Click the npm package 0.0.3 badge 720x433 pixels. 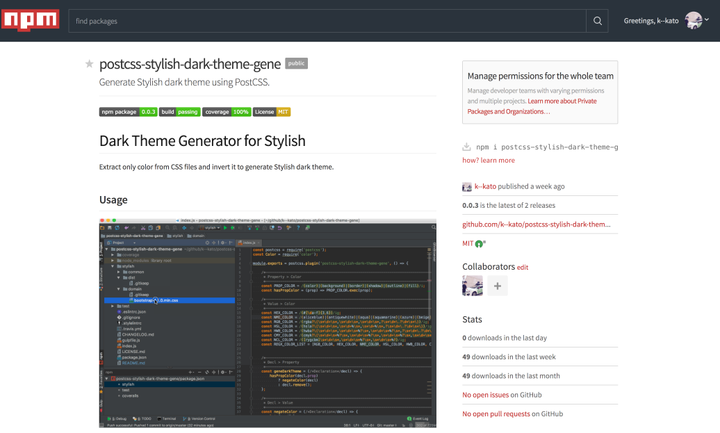tap(128, 112)
